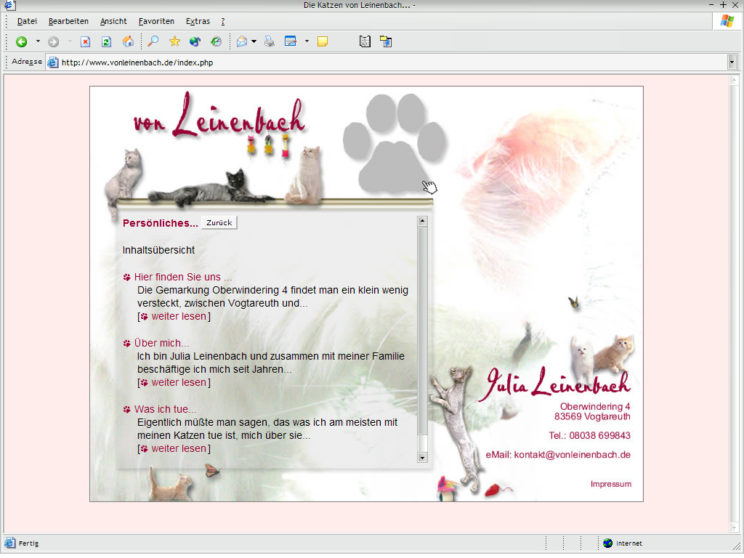Click the 'Inhaltsübersicht' text
The image size is (744, 558).
click(158, 250)
